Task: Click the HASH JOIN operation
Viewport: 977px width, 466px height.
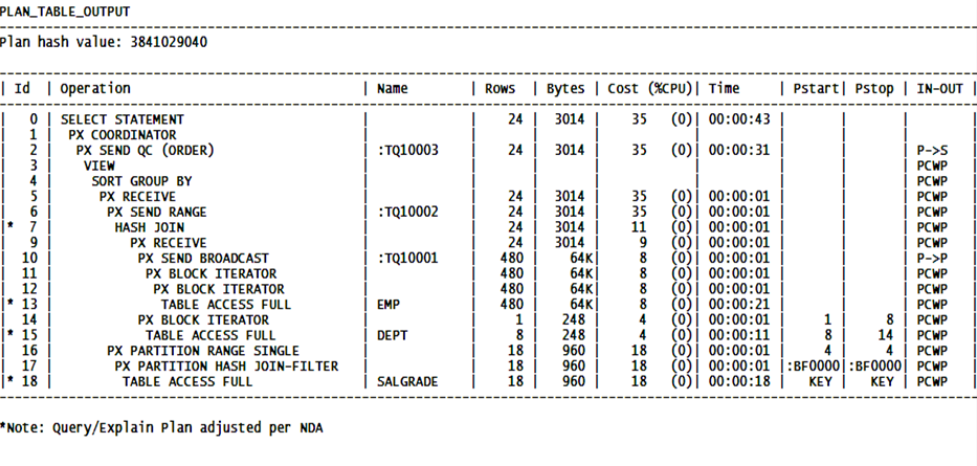Action: (x=149, y=227)
